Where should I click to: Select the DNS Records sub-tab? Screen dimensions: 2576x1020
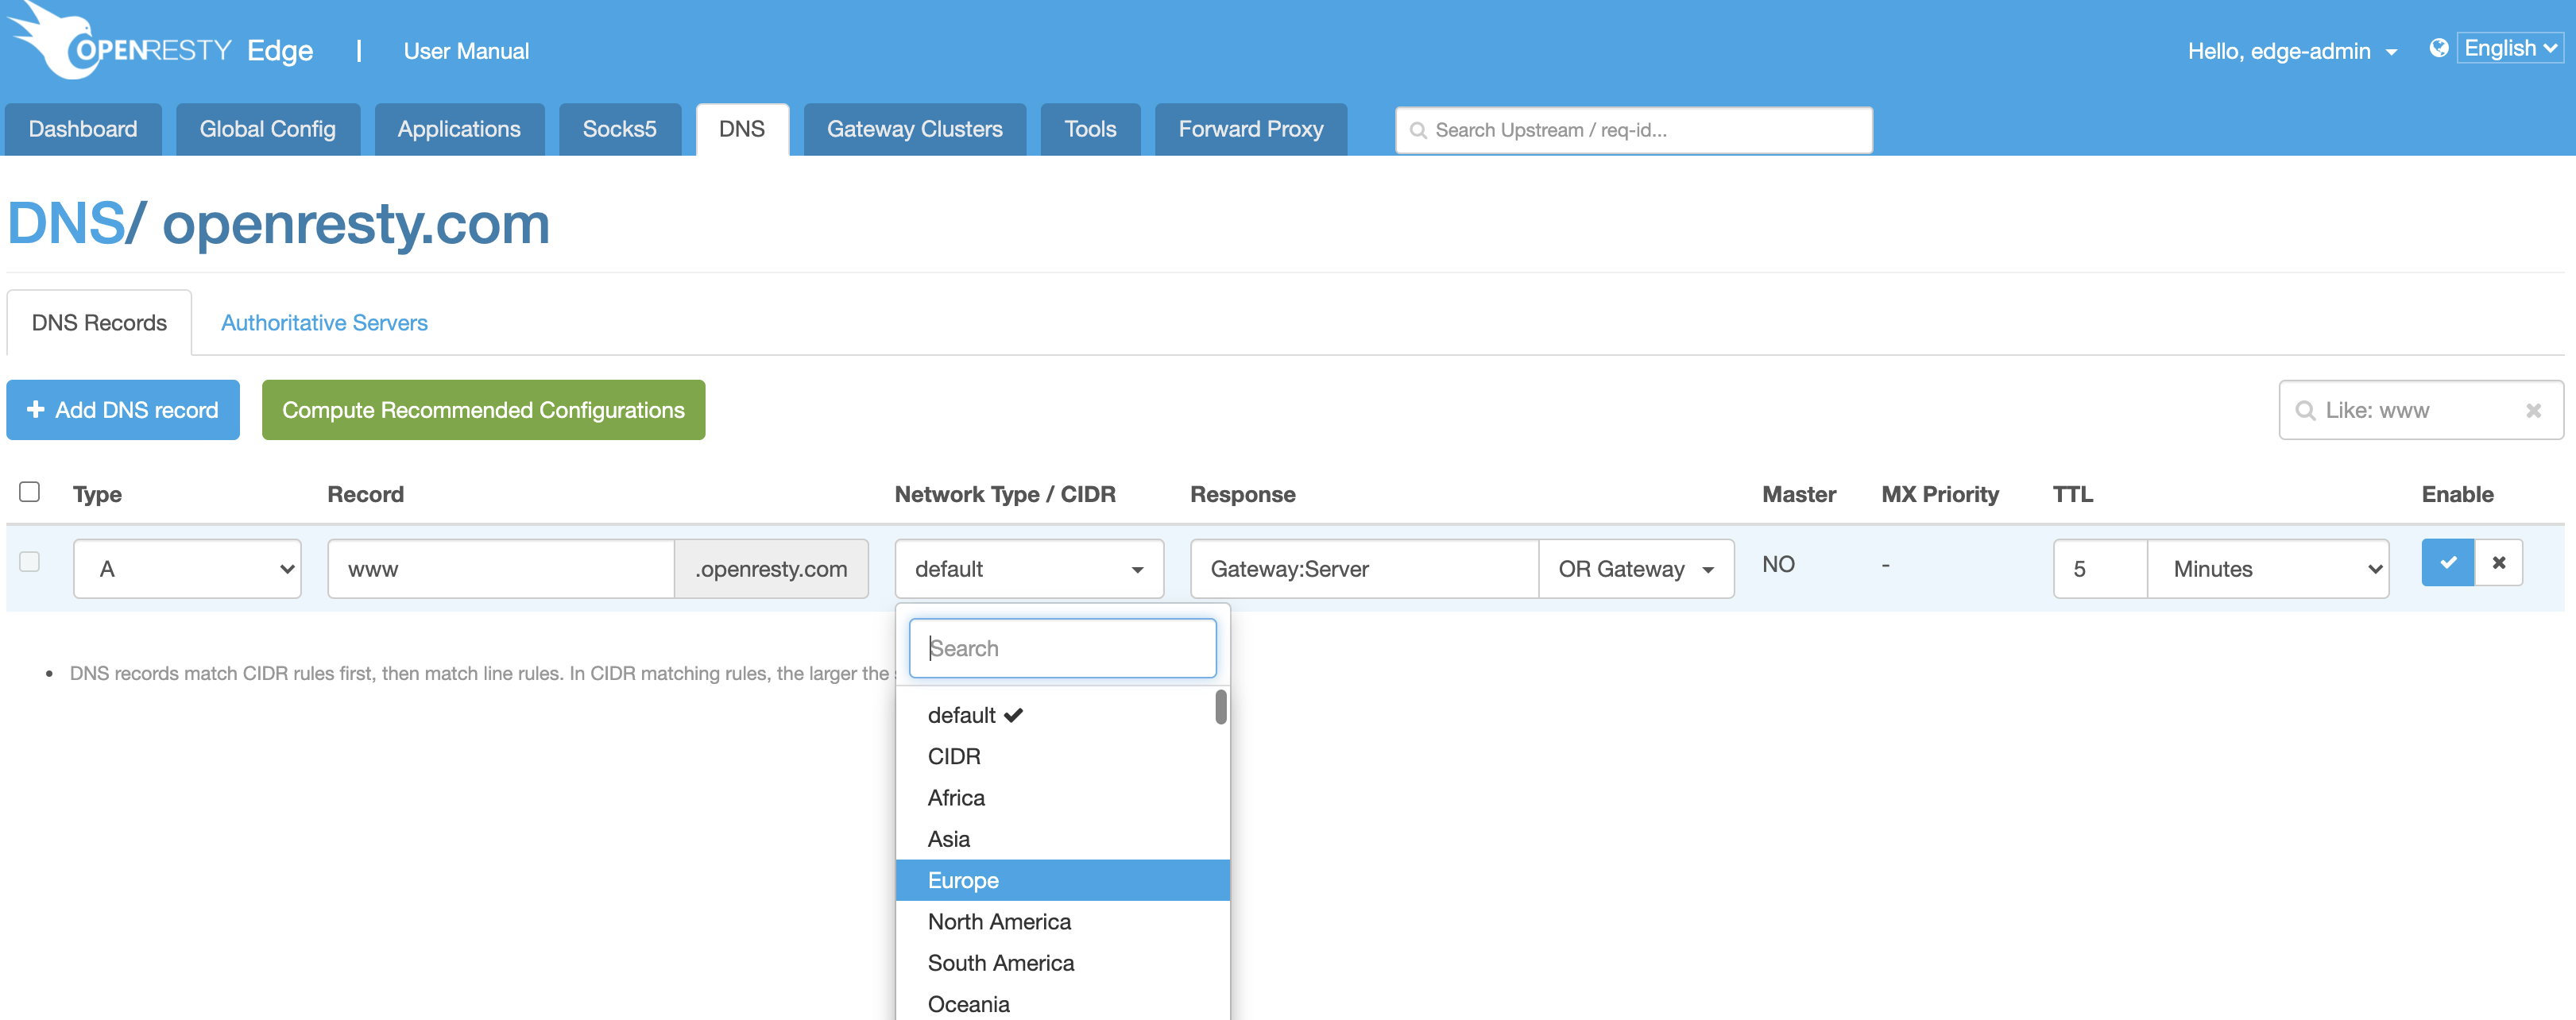coord(99,323)
